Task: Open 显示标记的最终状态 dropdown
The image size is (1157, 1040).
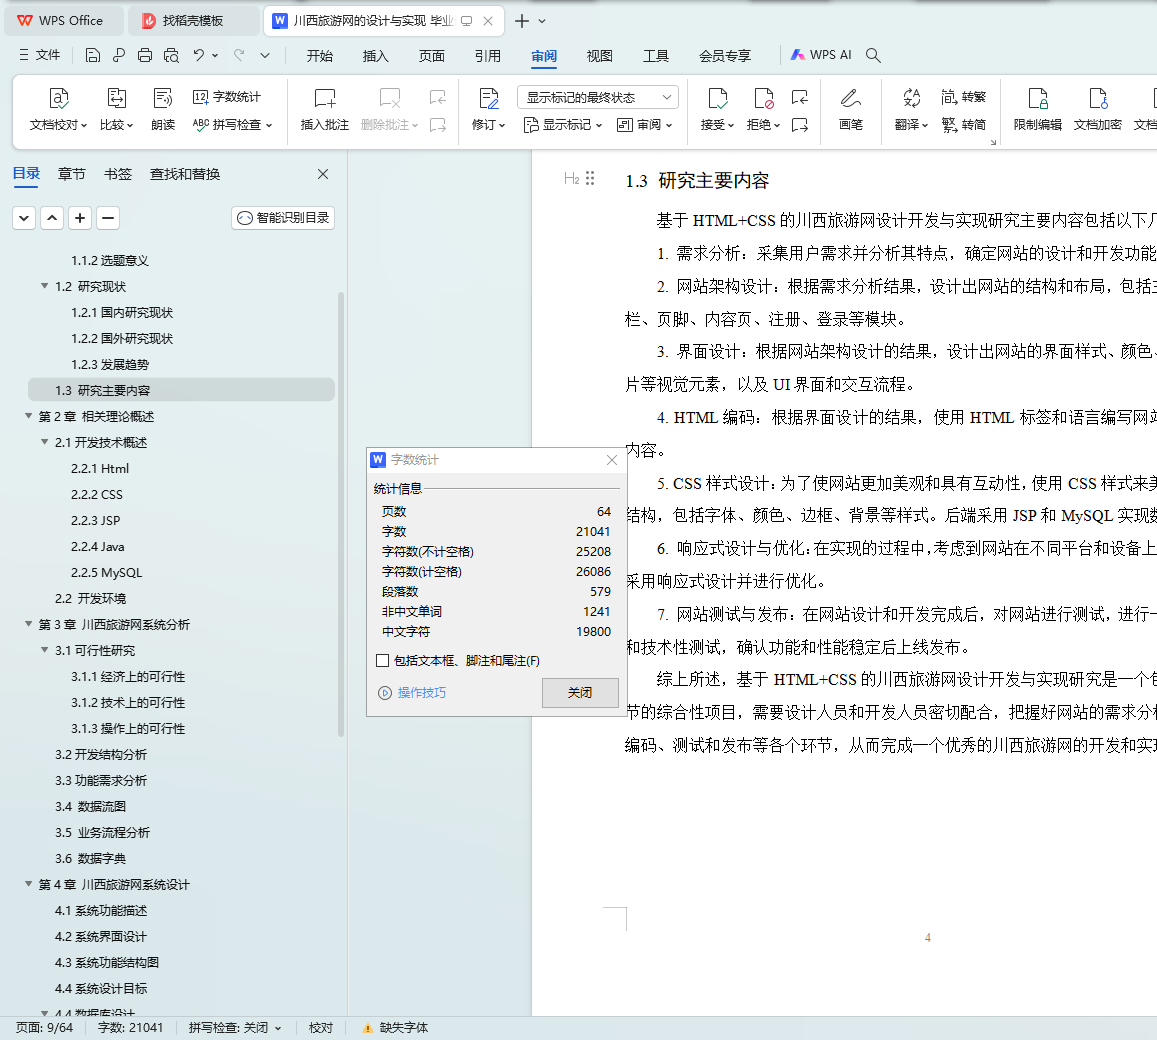Action: coord(598,97)
